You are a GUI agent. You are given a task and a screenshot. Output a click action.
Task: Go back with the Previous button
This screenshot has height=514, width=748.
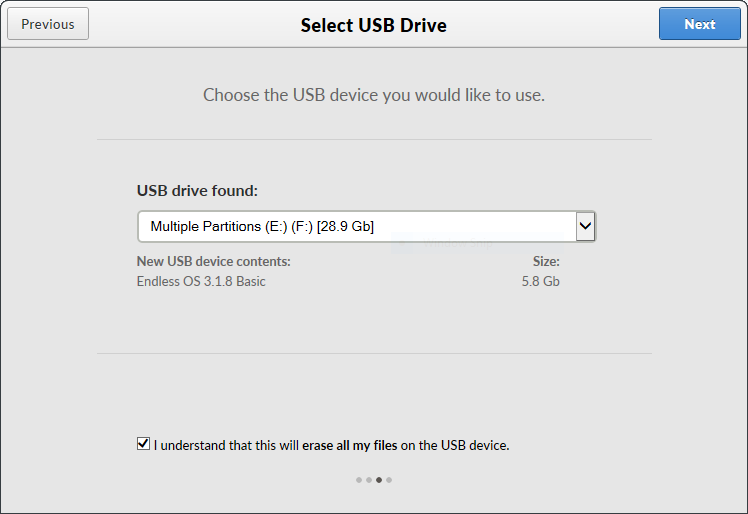48,24
